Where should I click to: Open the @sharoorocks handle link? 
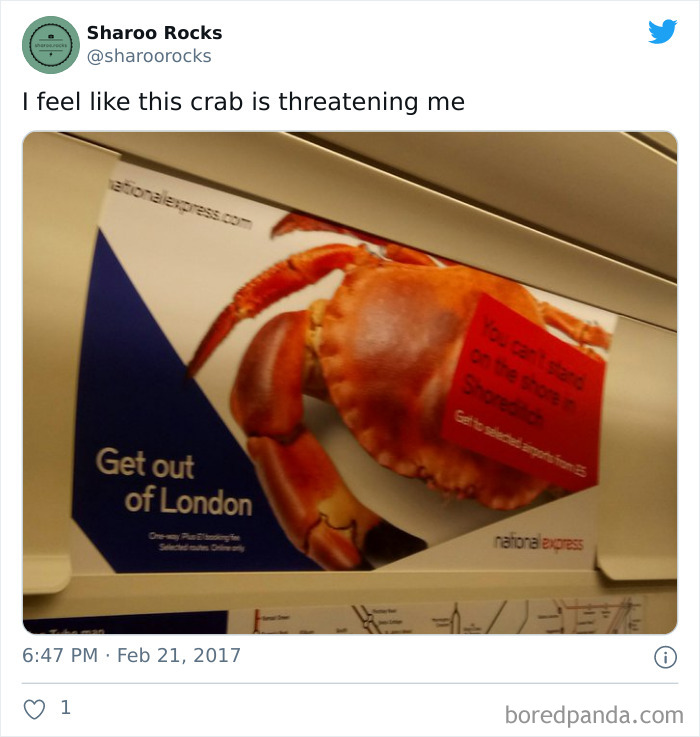pos(149,56)
